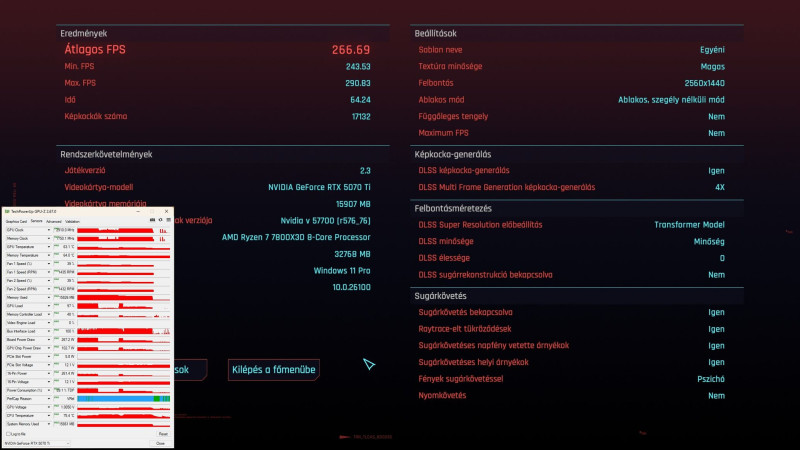The image size is (800, 450).
Task: Open the GPU-Z hamburger menu icon
Action: tap(168, 220)
